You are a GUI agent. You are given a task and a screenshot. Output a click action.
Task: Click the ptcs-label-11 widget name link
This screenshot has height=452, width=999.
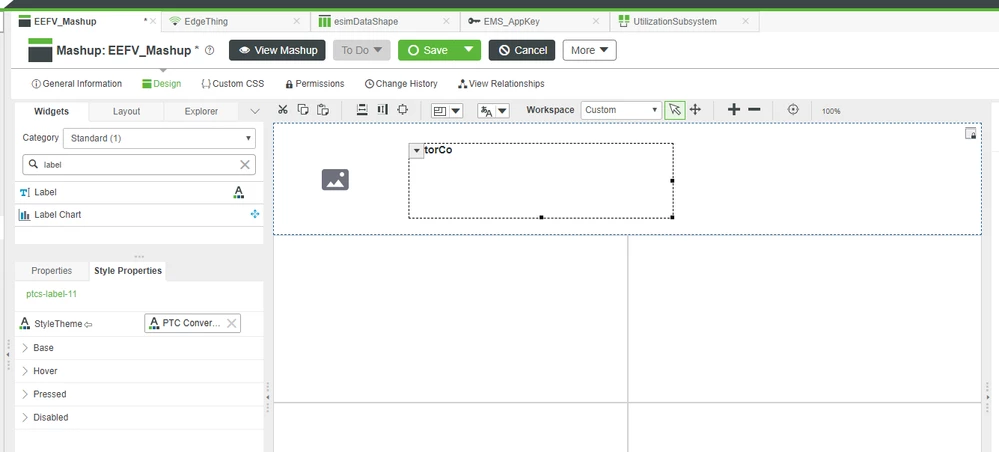click(x=52, y=294)
